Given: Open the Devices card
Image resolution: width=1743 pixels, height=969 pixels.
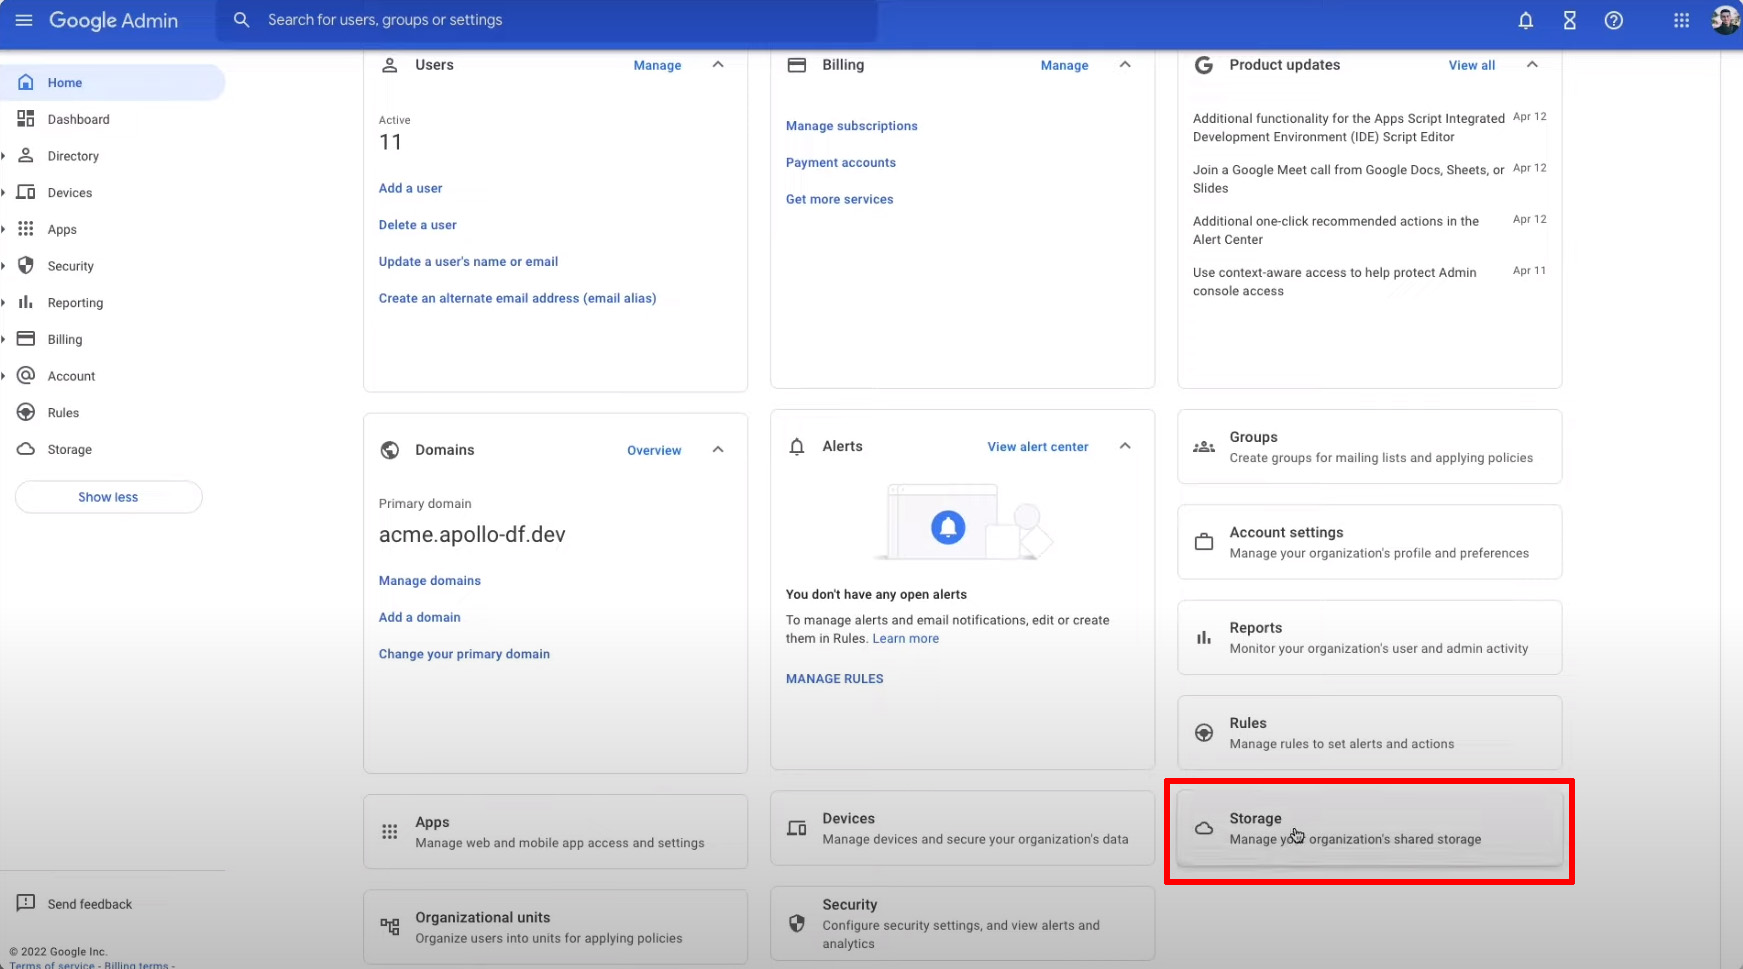Looking at the screenshot, I should pos(962,828).
